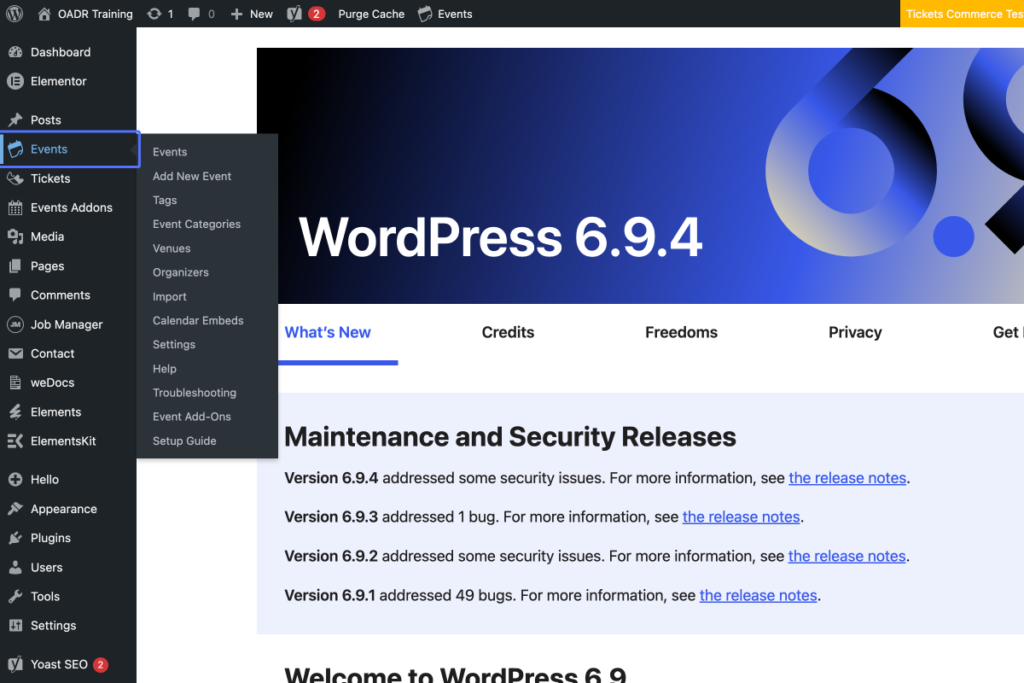Click the Events label in sidebar
This screenshot has width=1024, height=683.
pos(49,149)
